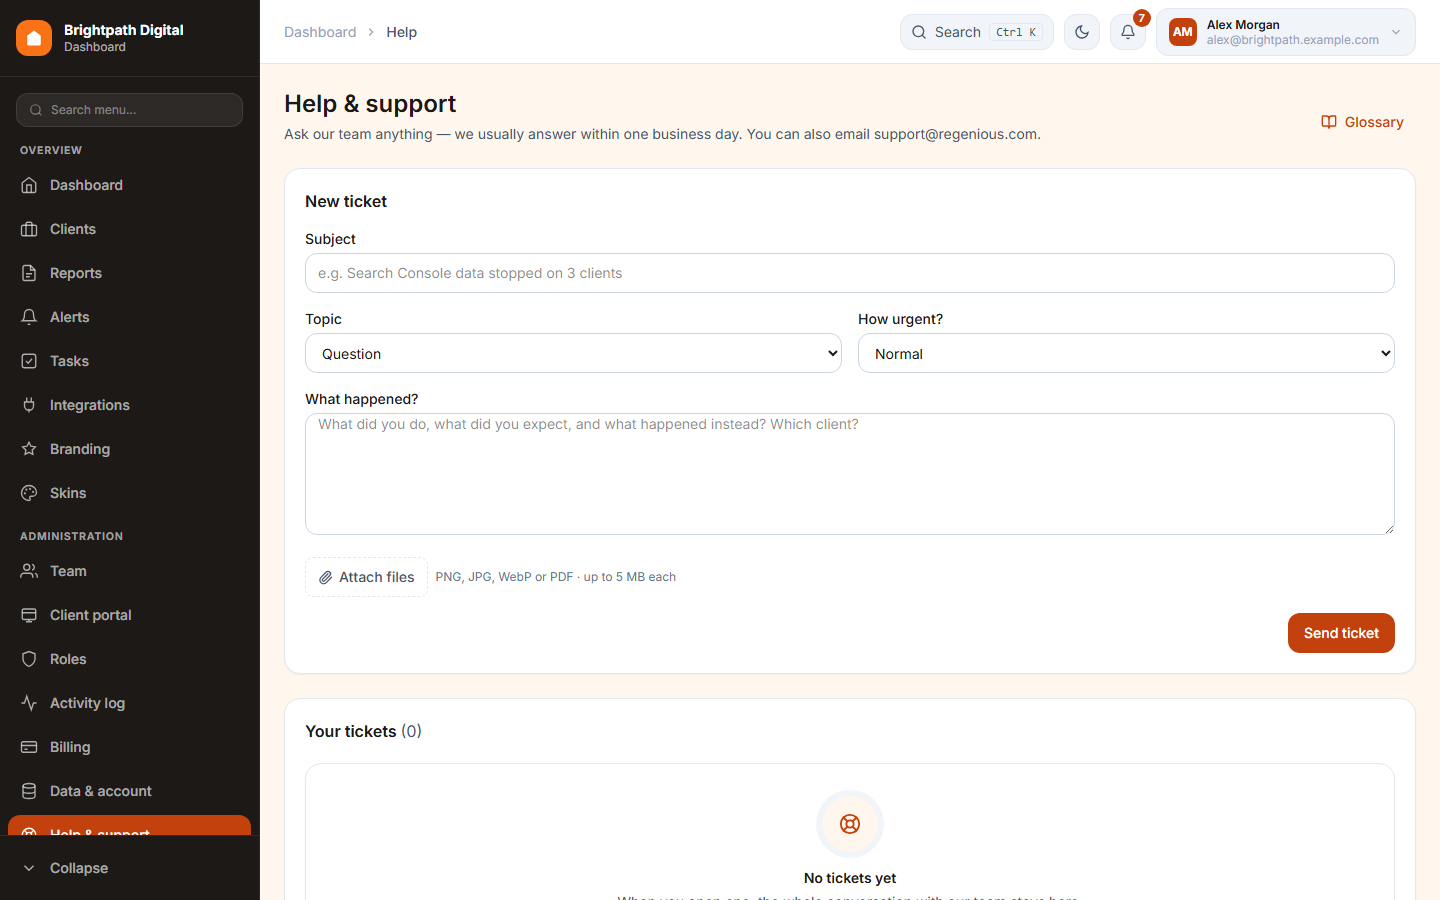Open Integrations menu item
This screenshot has height=900, width=1440.
[x=129, y=405]
